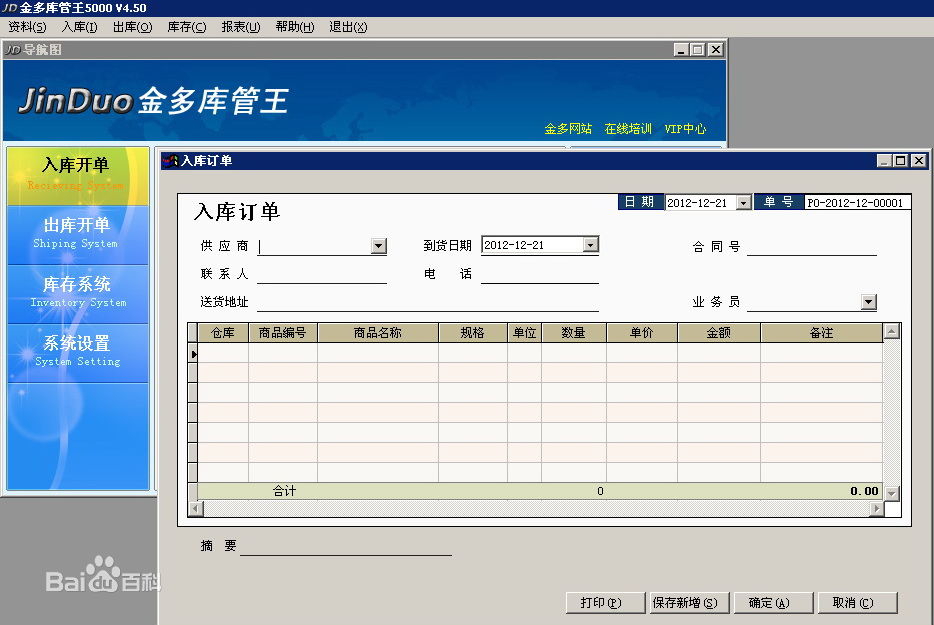Click the 保存新增(S) button
This screenshot has height=625, width=934.
click(x=684, y=603)
